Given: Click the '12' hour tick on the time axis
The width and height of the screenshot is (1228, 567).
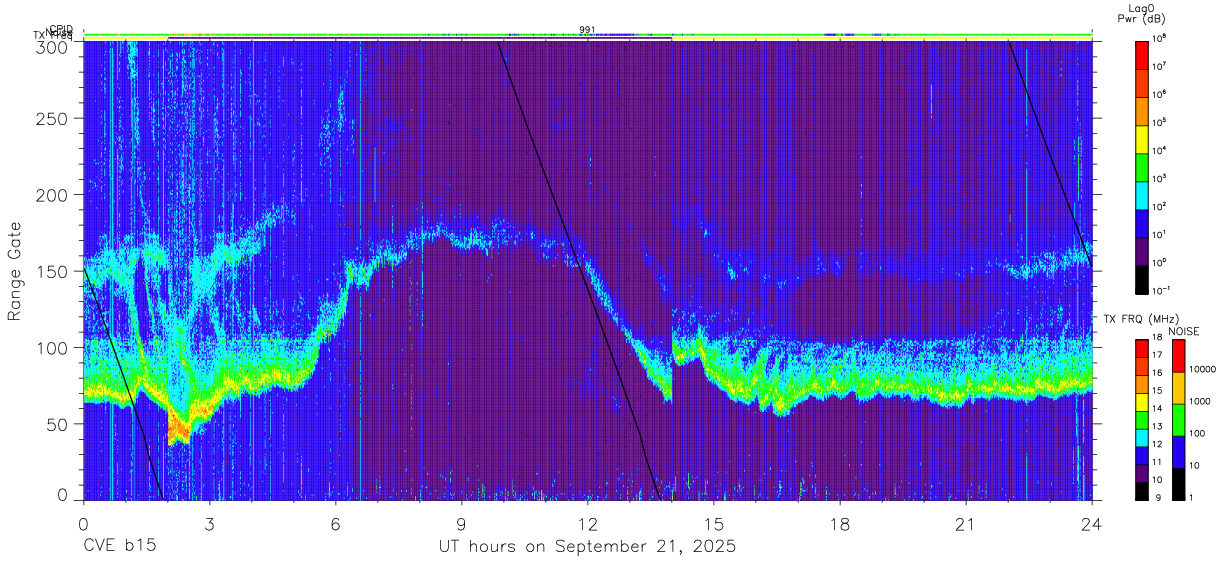Looking at the screenshot, I should (588, 523).
